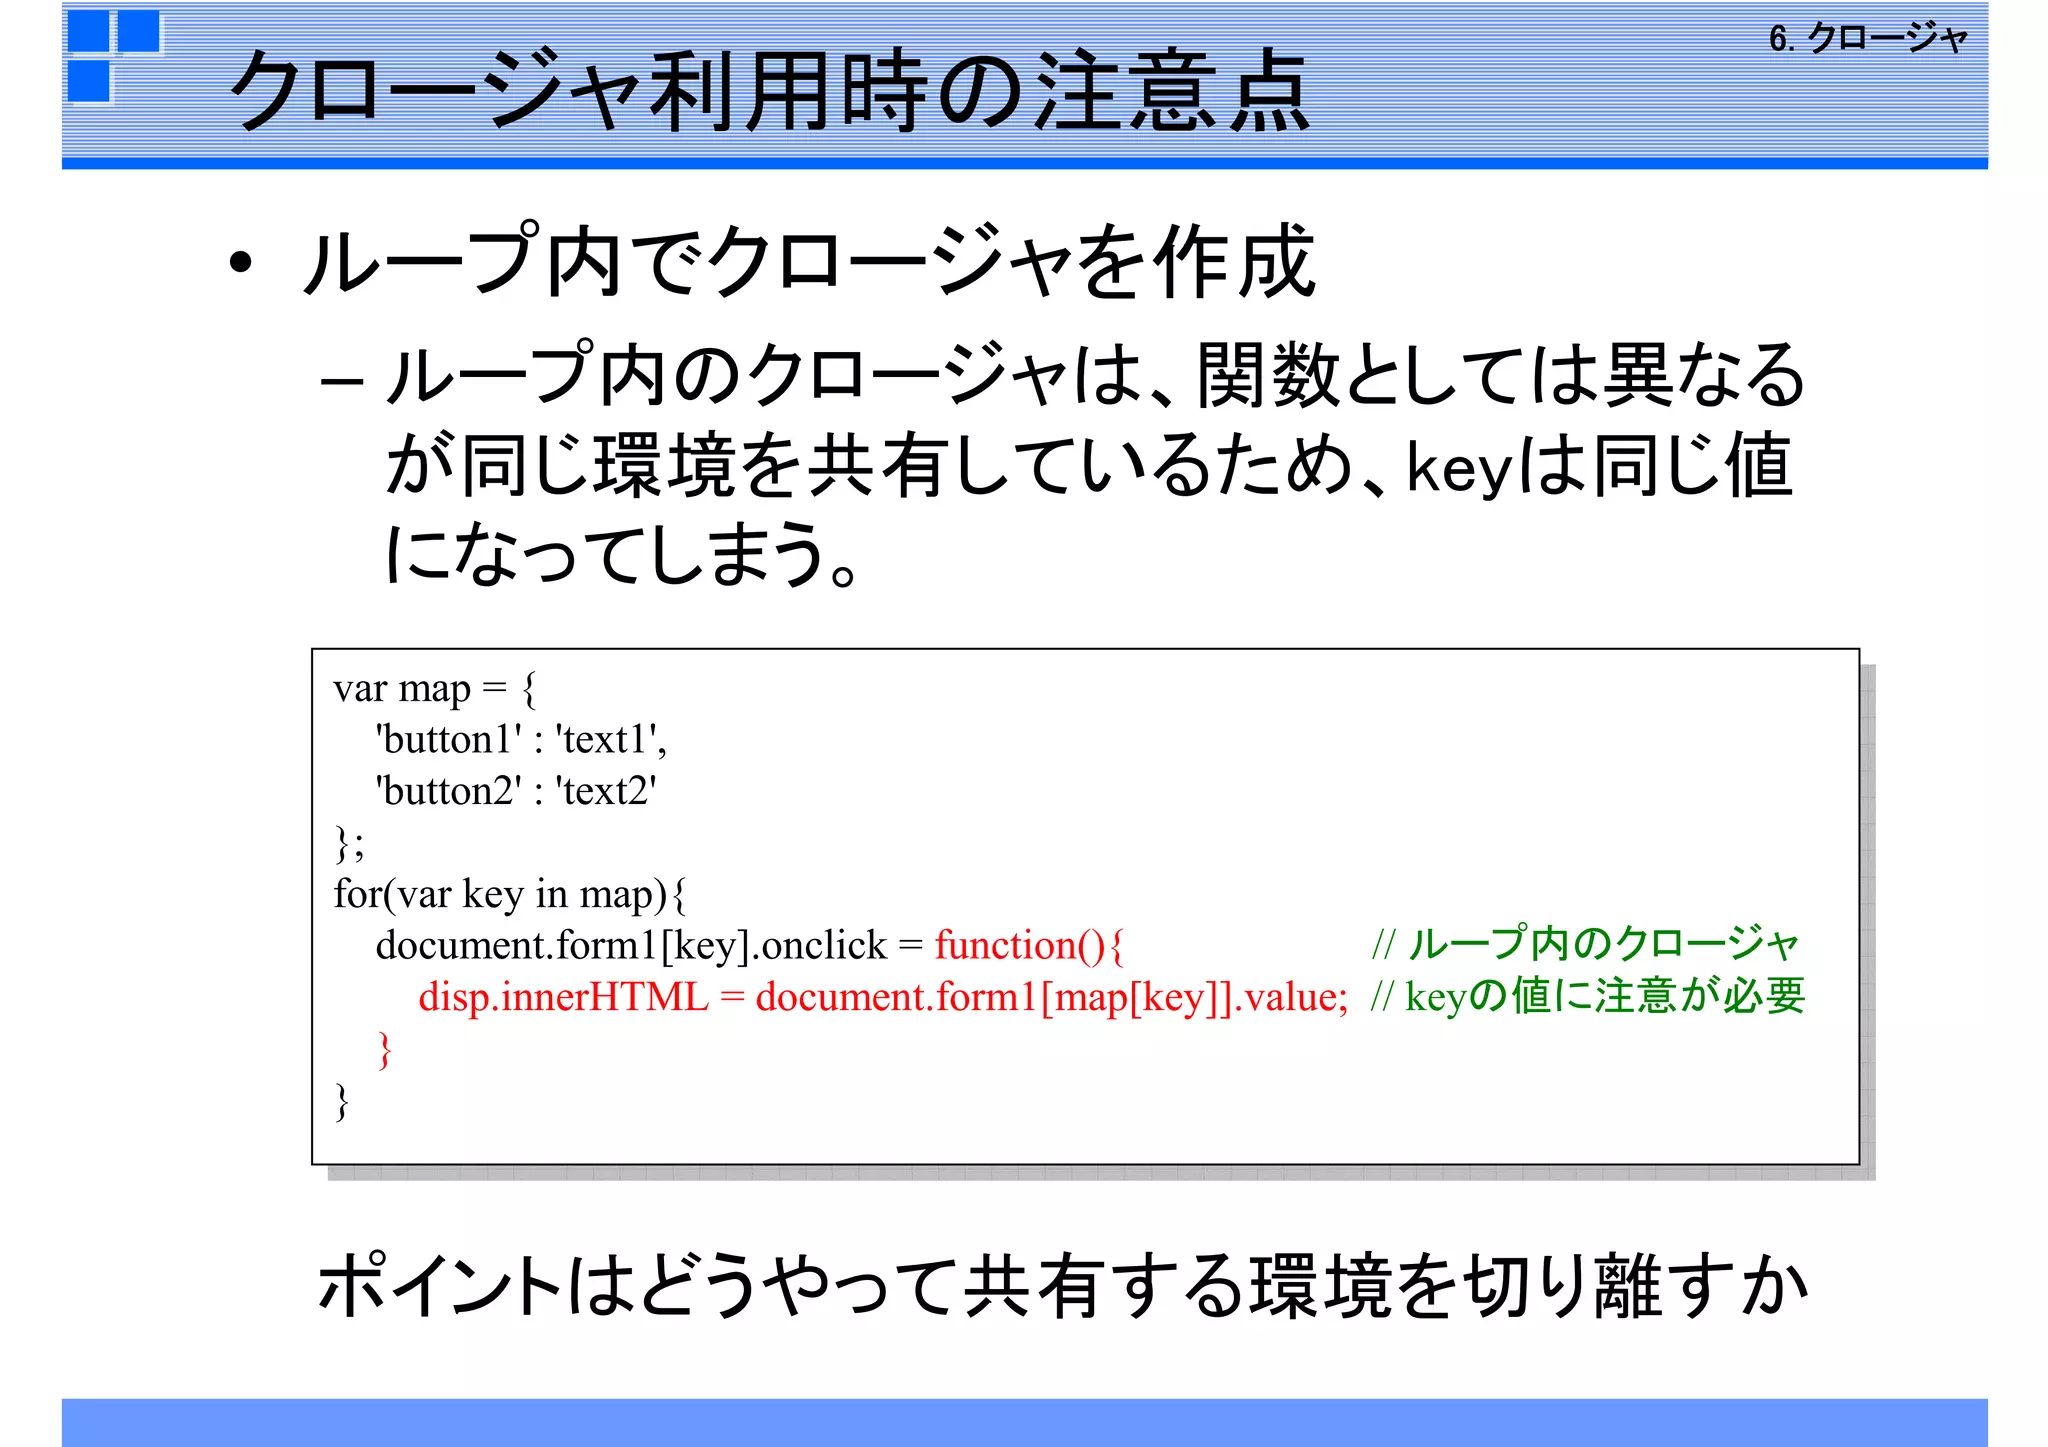The image size is (2048, 1447).
Task: Click the code line 'button1' : 'text1',
Action: 521,740
